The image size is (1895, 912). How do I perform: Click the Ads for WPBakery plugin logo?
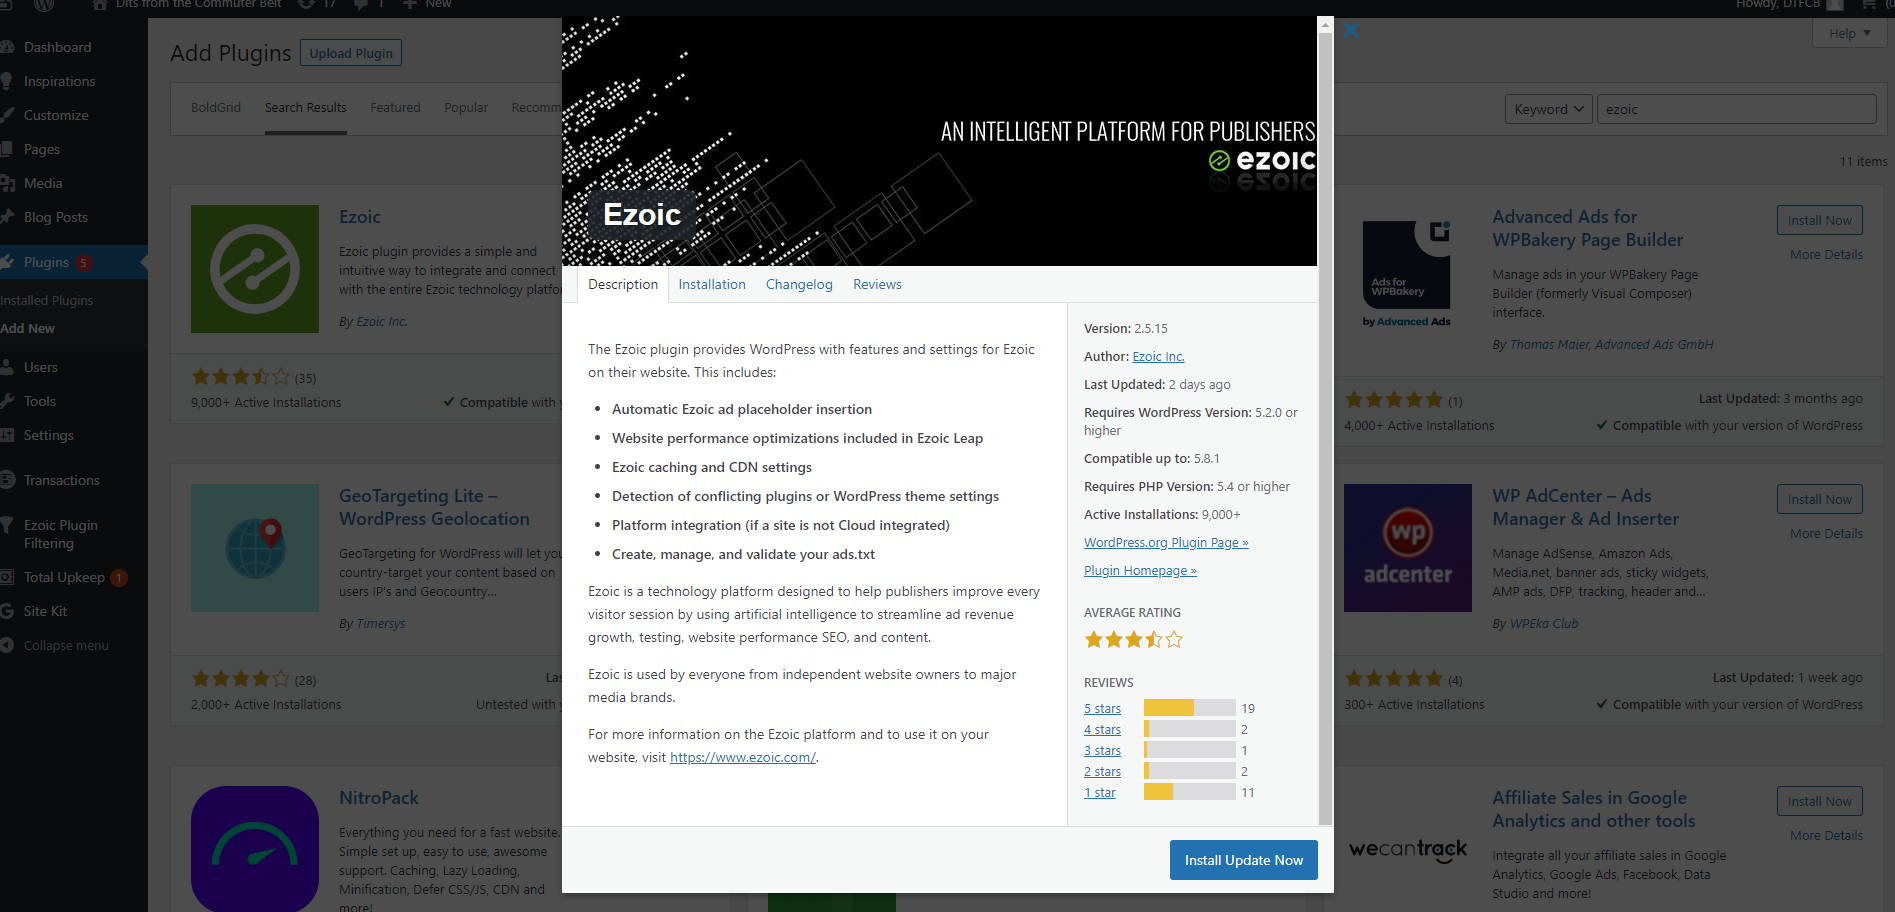pyautogui.click(x=1407, y=270)
